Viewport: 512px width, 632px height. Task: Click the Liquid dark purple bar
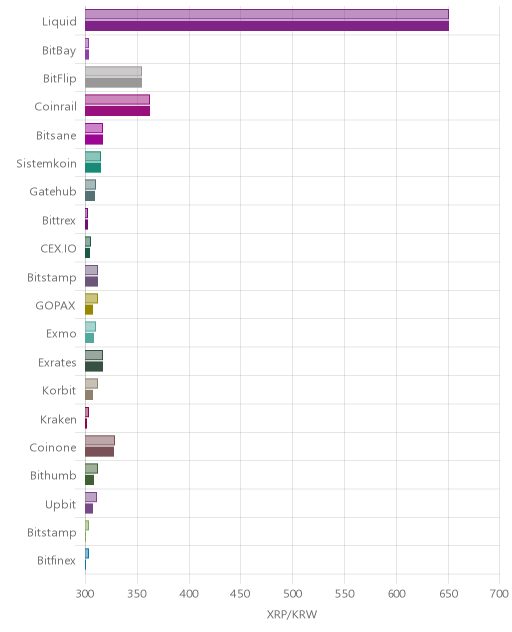pyautogui.click(x=266, y=26)
